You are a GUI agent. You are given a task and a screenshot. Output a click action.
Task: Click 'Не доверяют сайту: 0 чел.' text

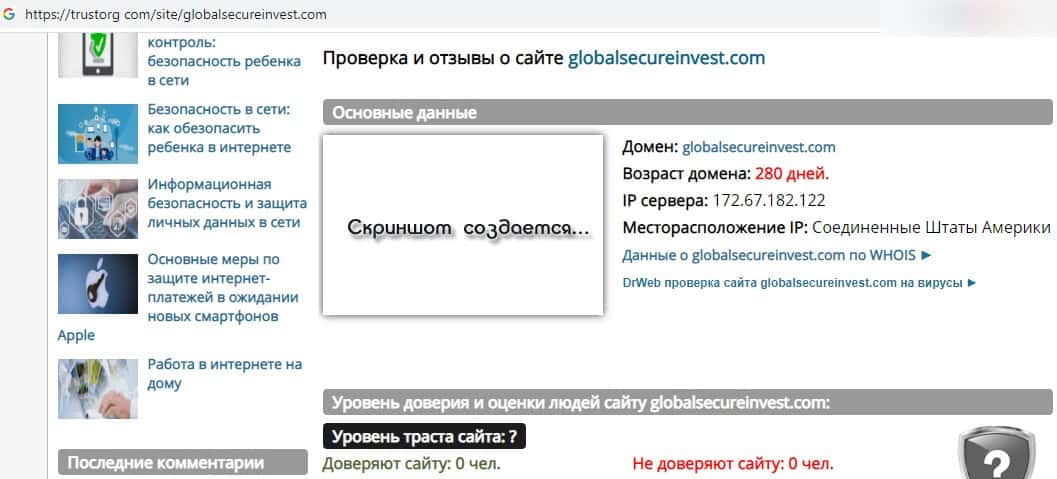click(x=733, y=464)
